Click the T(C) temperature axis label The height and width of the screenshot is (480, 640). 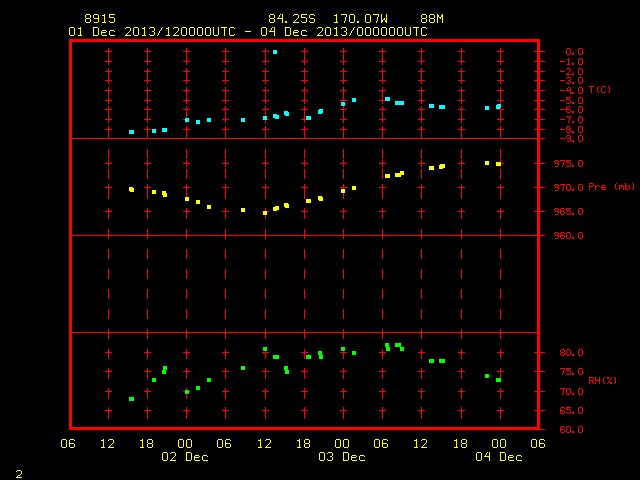pyautogui.click(x=600, y=89)
